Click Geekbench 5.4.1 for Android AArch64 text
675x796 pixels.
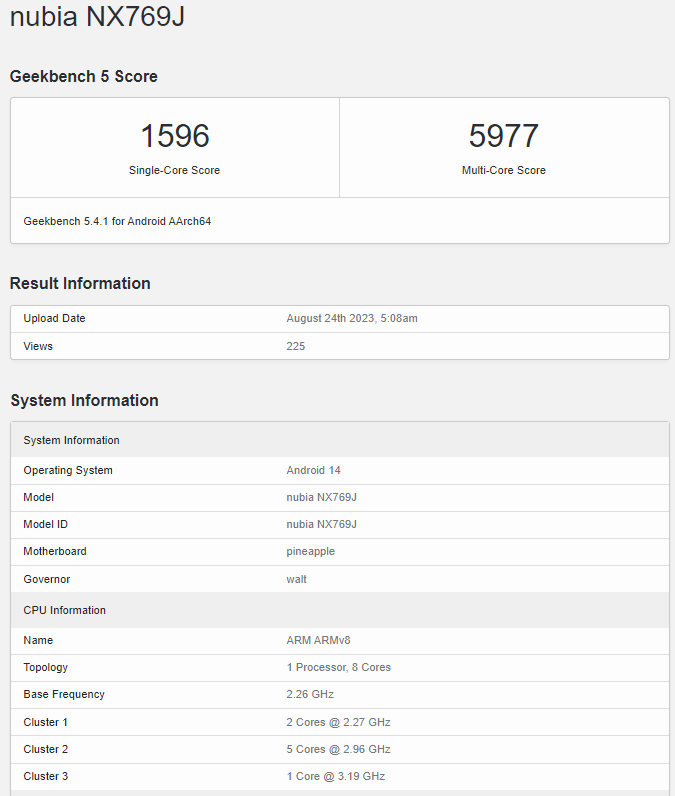click(117, 221)
